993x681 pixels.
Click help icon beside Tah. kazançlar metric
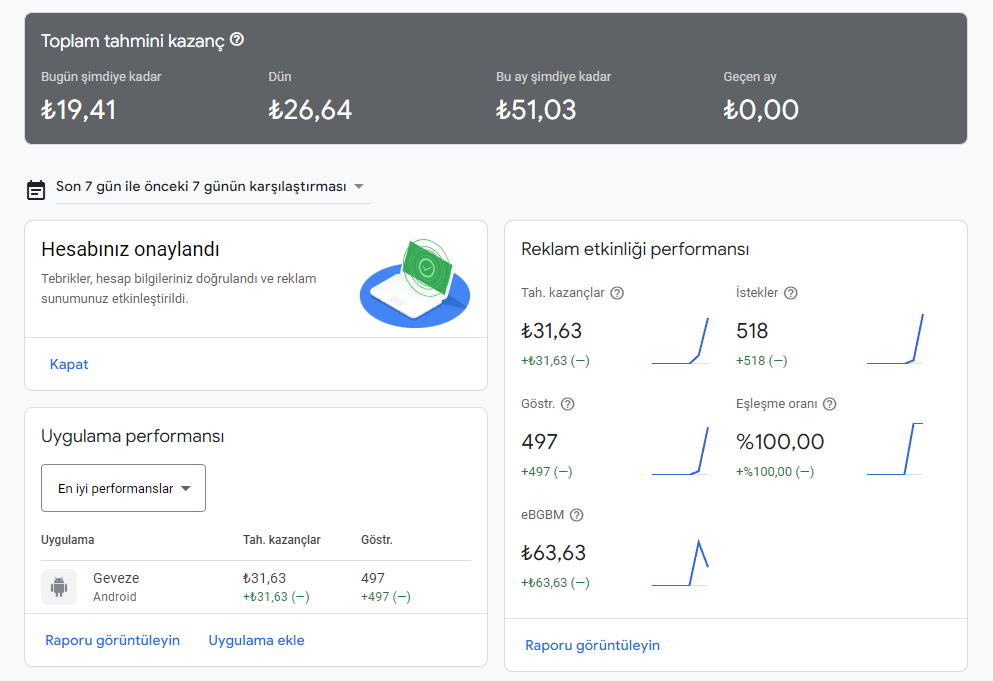(x=617, y=293)
